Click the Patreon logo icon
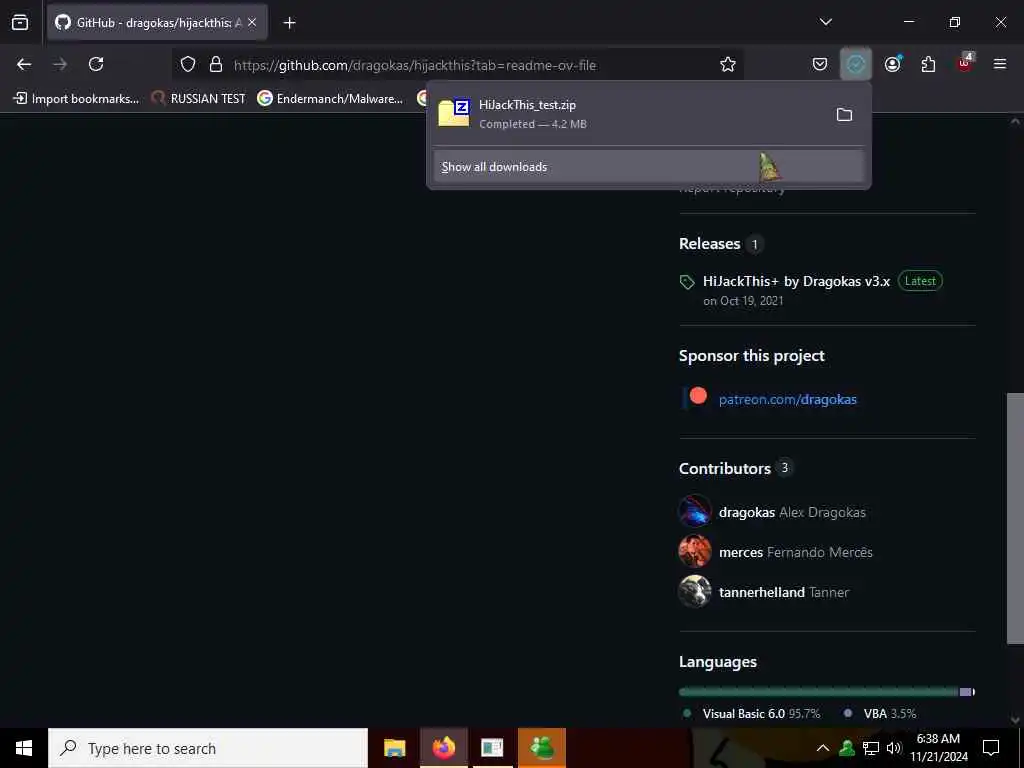The height and width of the screenshot is (768, 1024). pos(697,396)
